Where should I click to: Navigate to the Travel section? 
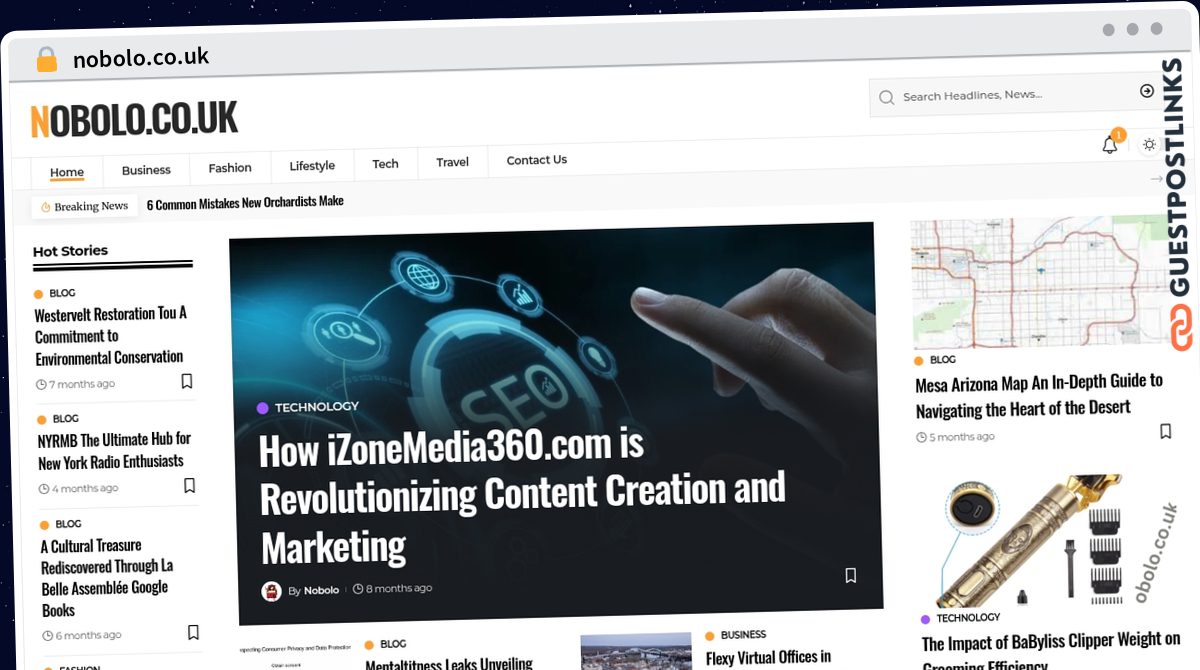pyautogui.click(x=452, y=162)
